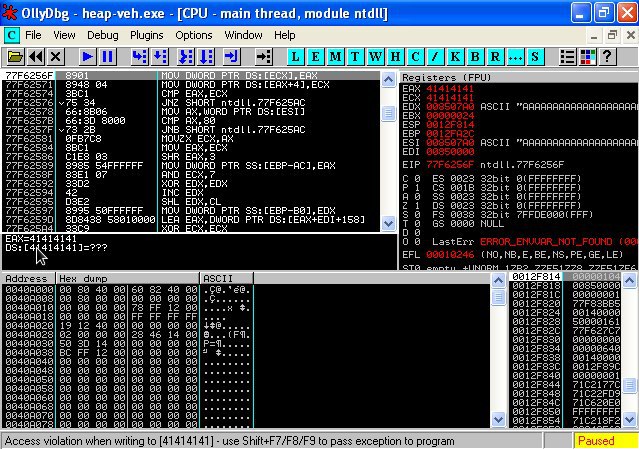Select the CMP EAX,ECX instruction line

[x=191, y=94]
